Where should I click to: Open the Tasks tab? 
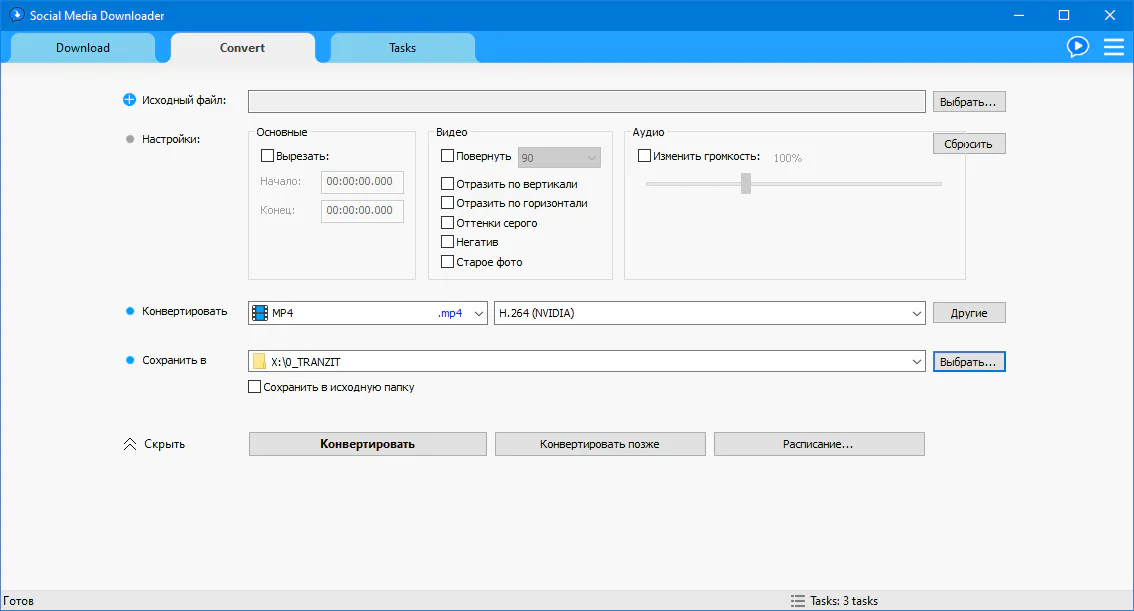(402, 48)
